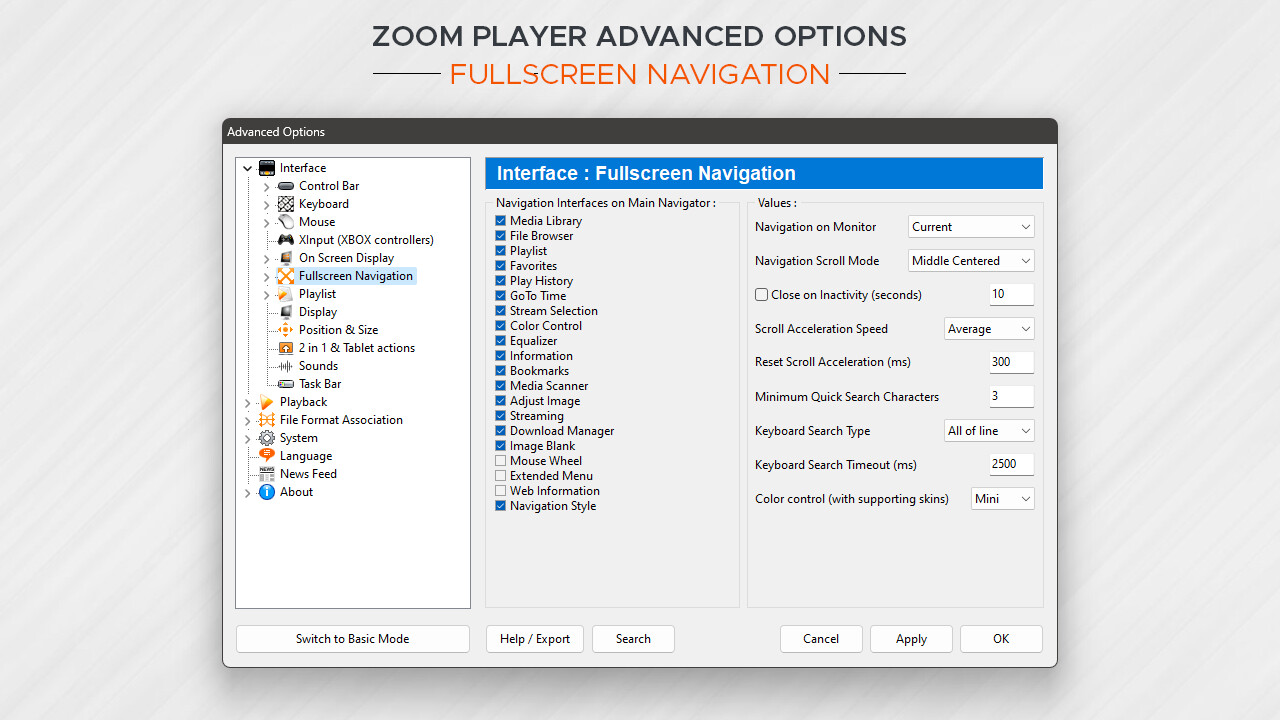Click the Language speech bubble icon
The image size is (1280, 720).
click(x=267, y=456)
